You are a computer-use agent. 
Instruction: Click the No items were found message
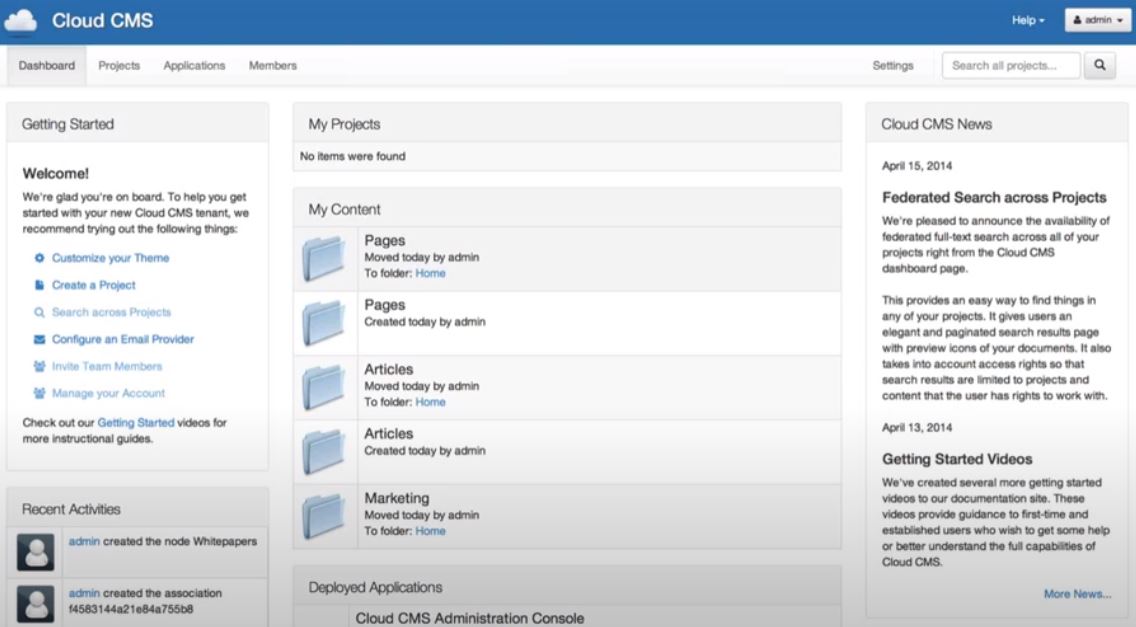353,156
